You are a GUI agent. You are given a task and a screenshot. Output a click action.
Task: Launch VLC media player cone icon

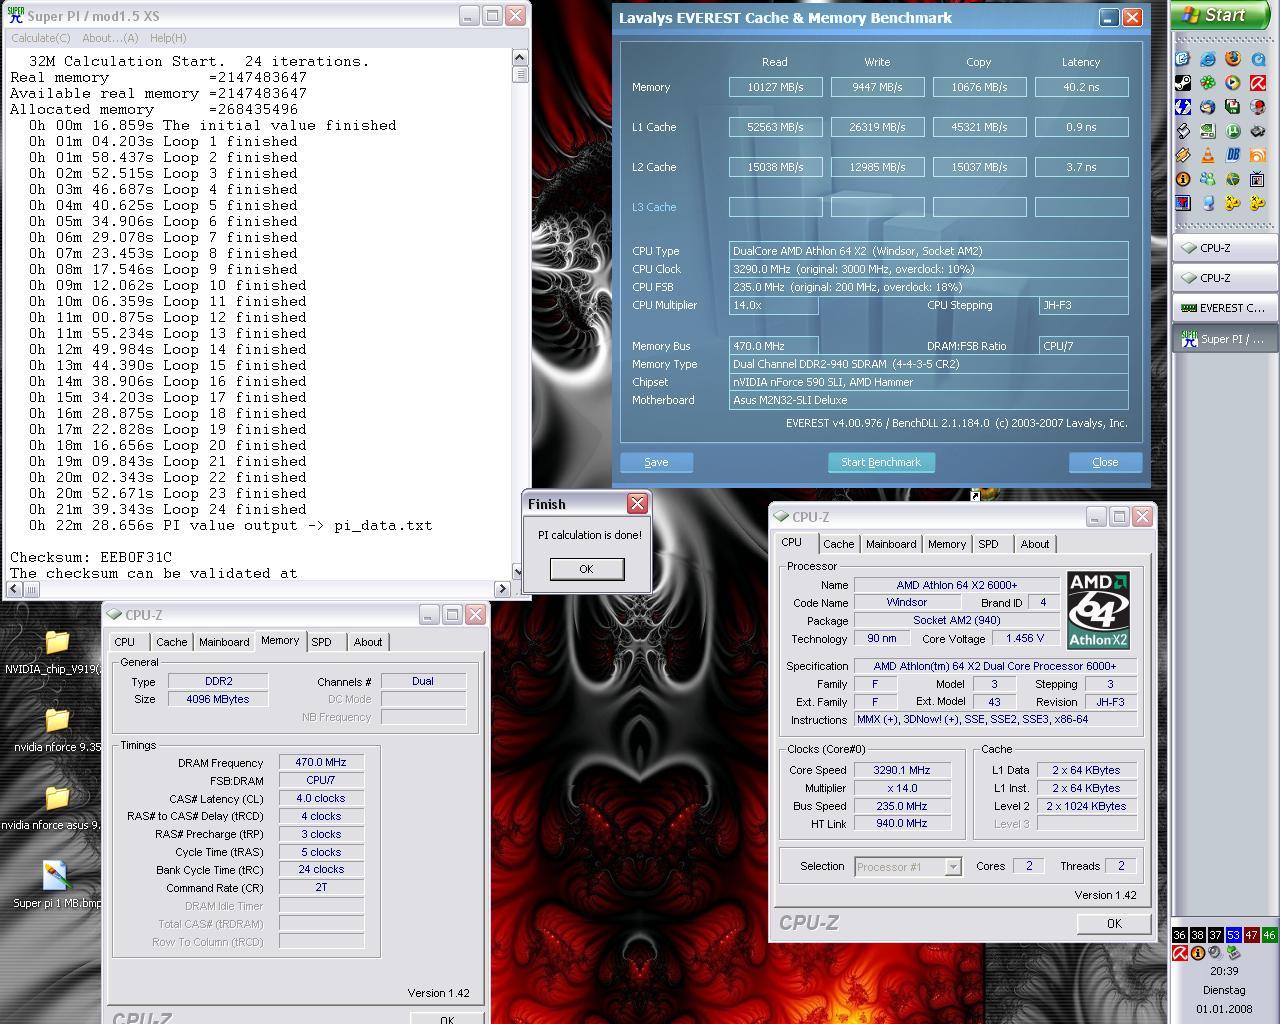click(1208, 155)
